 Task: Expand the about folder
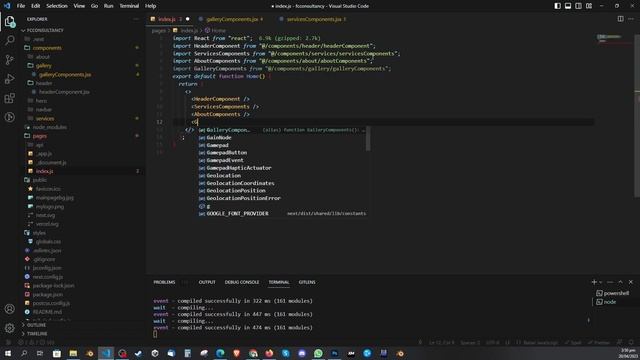(x=42, y=57)
